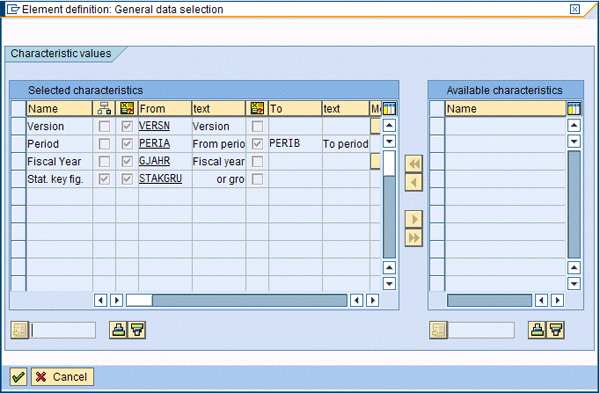This screenshot has height=393, width=600.
Task: Move all characteristics left with double-arrow button
Action: pyautogui.click(x=414, y=164)
